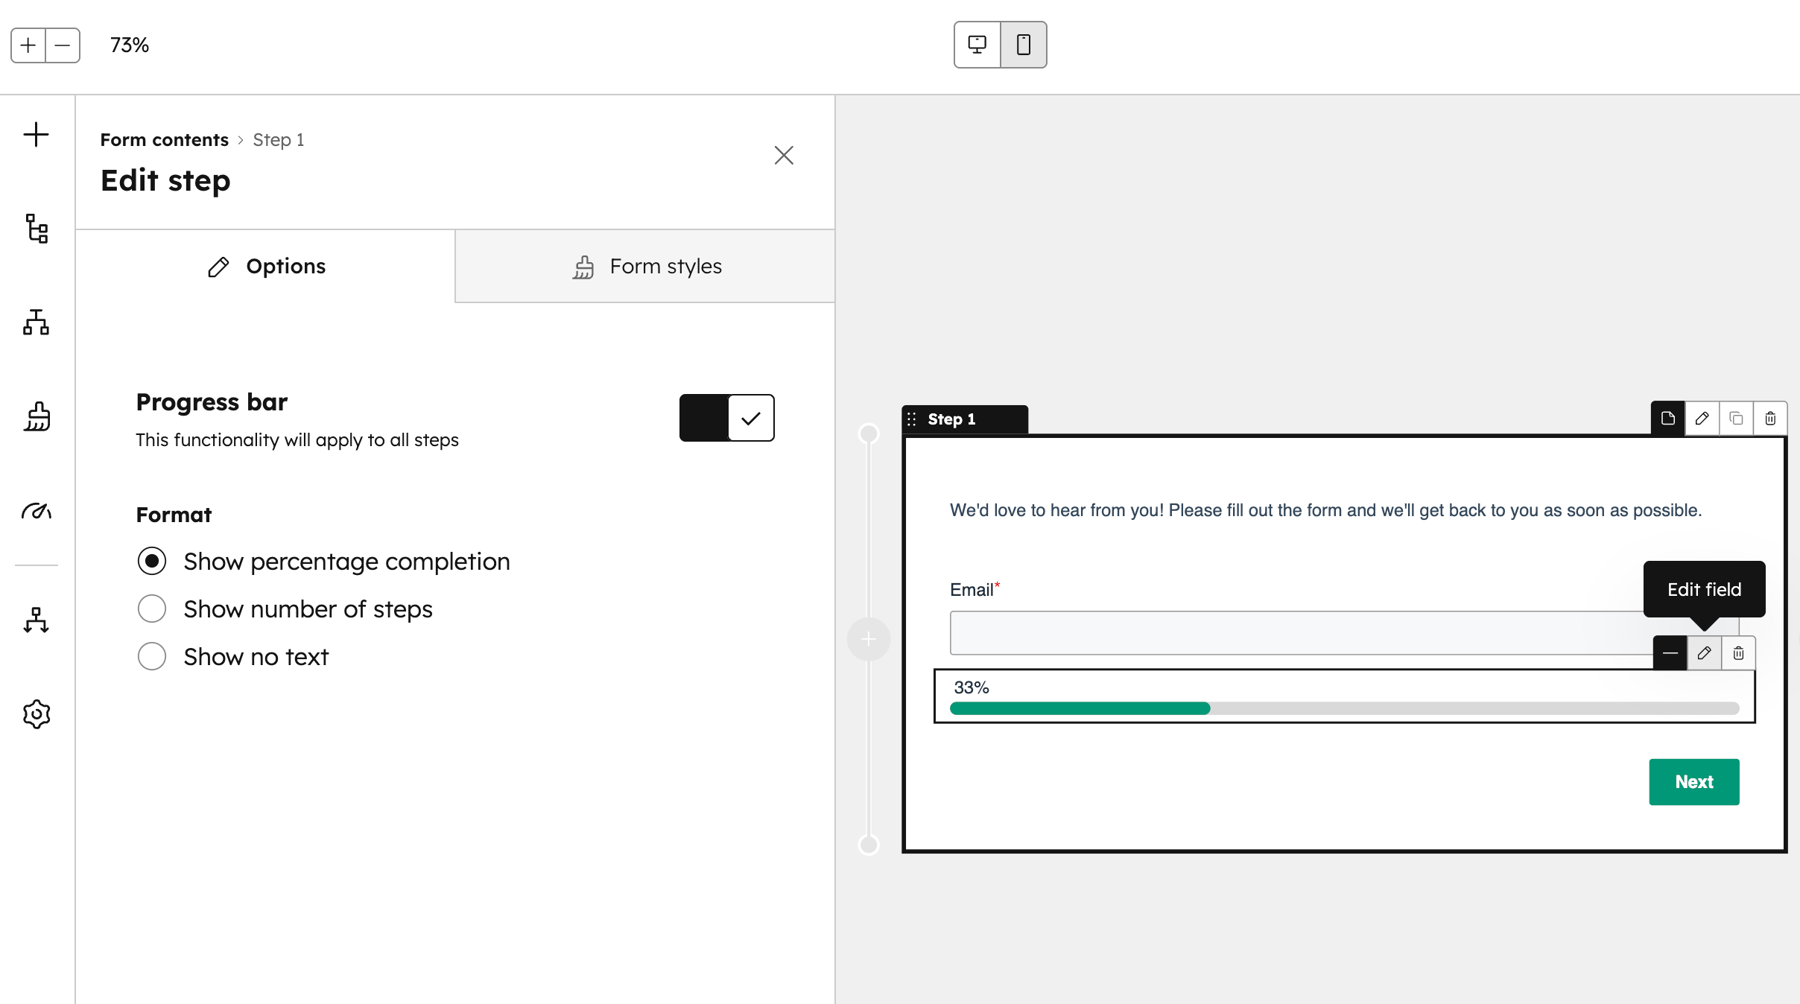This screenshot has width=1800, height=1004.
Task: Duplicate Step 1 using the copy icon
Action: click(x=1736, y=418)
